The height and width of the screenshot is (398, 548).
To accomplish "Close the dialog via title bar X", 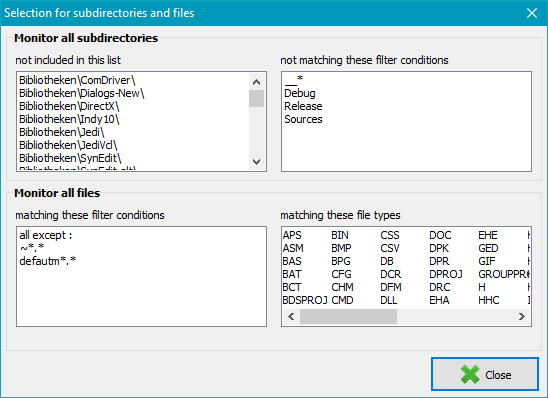I will click(532, 13).
